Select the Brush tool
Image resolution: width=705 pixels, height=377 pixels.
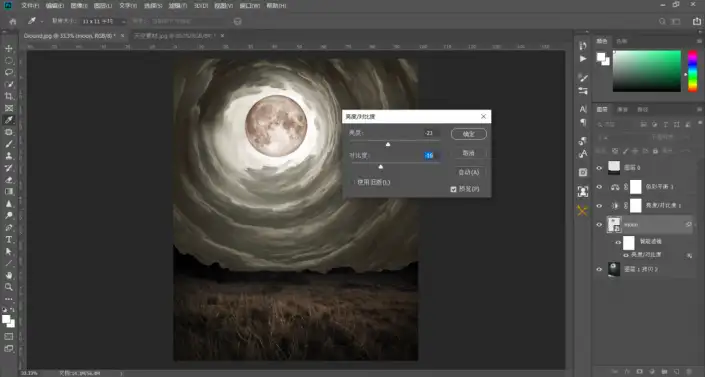click(9, 144)
